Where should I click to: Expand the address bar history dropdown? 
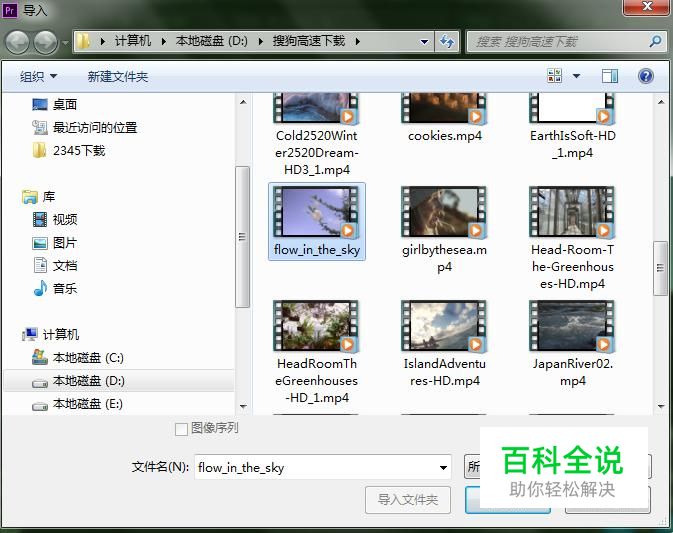[x=424, y=42]
